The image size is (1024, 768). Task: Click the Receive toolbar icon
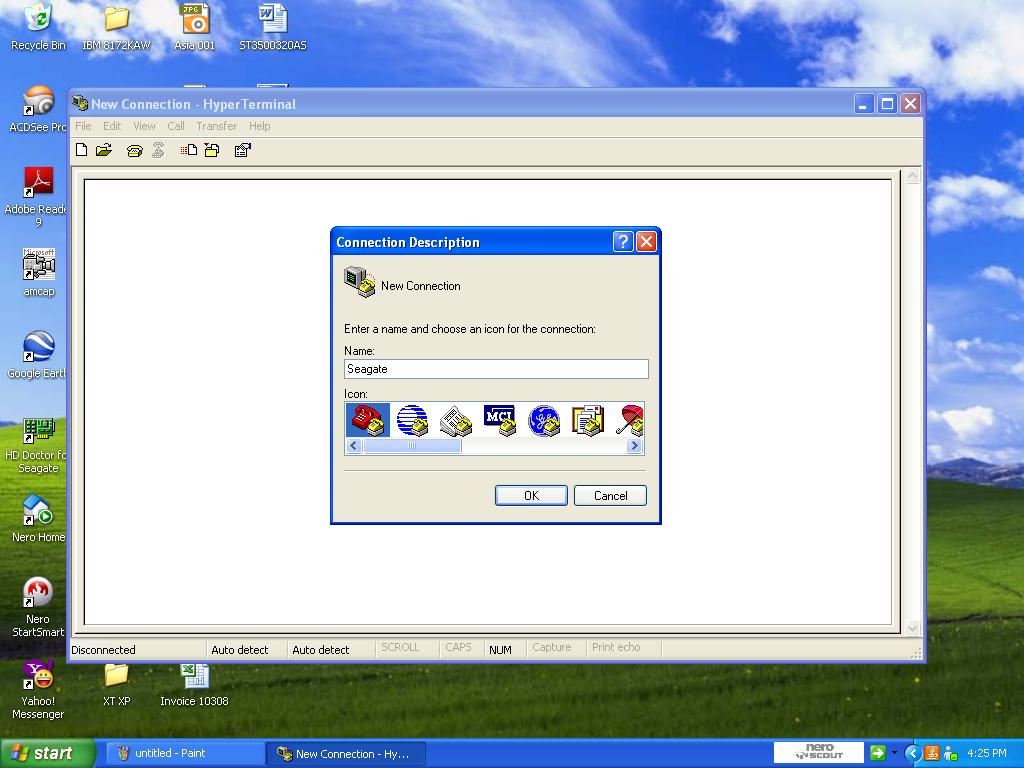coord(212,150)
